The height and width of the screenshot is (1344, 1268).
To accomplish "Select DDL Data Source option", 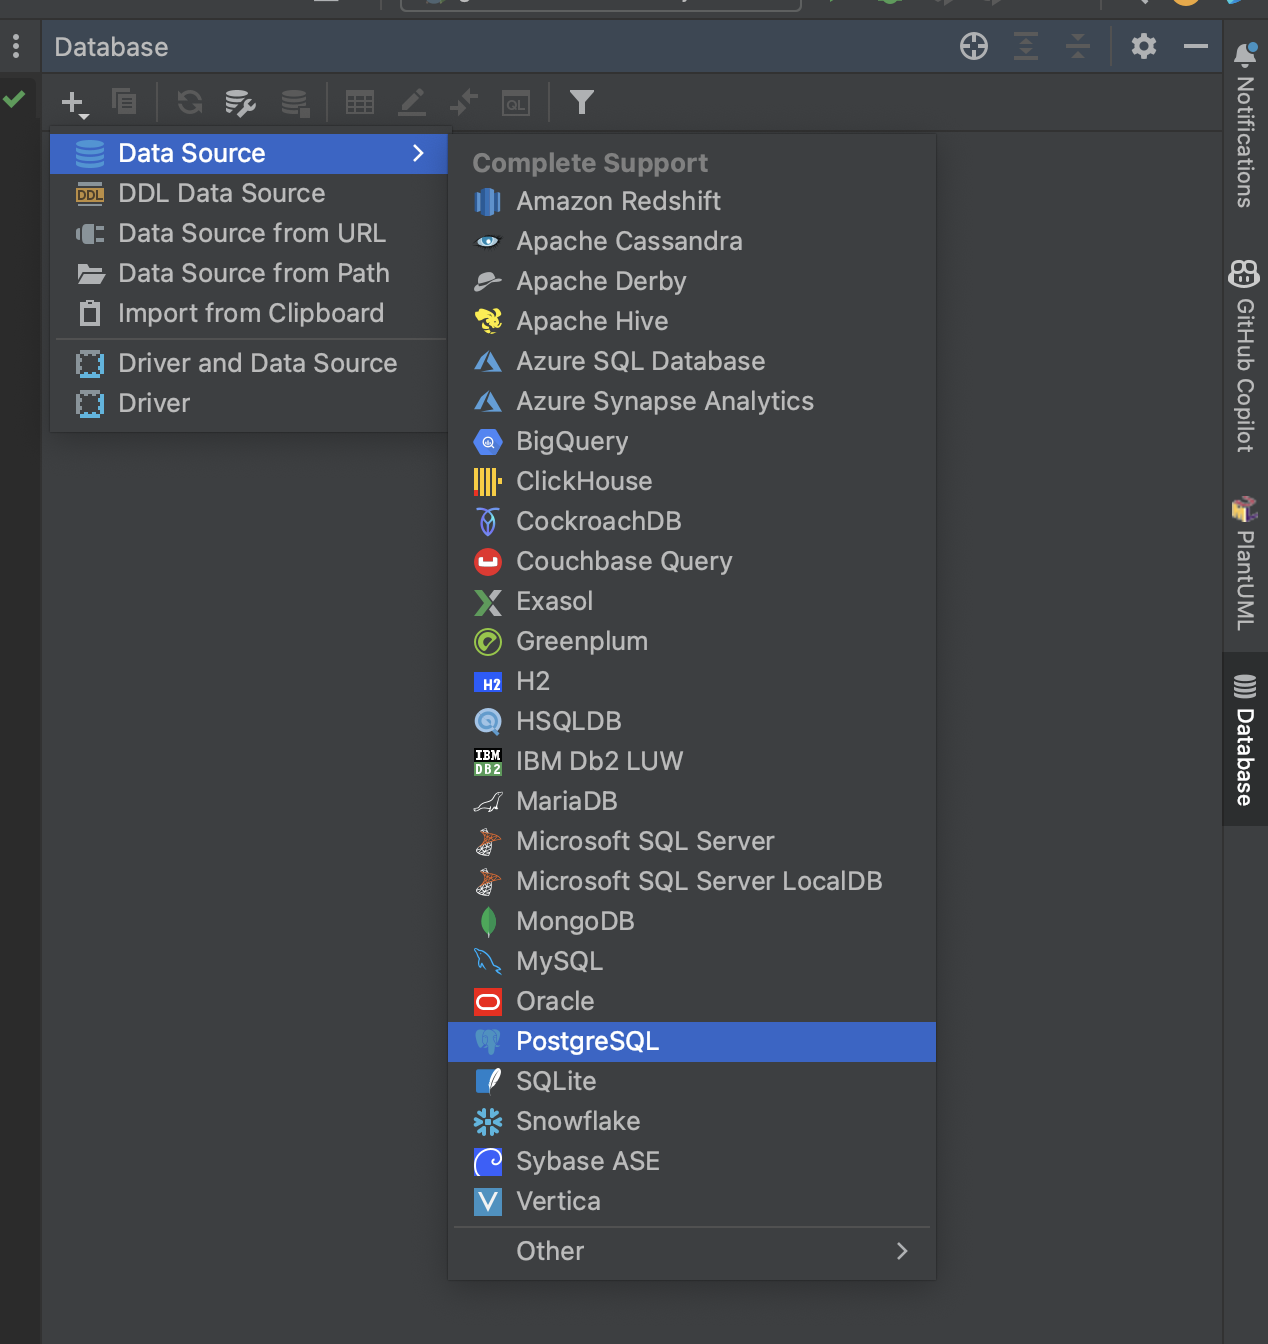I will click(221, 193).
